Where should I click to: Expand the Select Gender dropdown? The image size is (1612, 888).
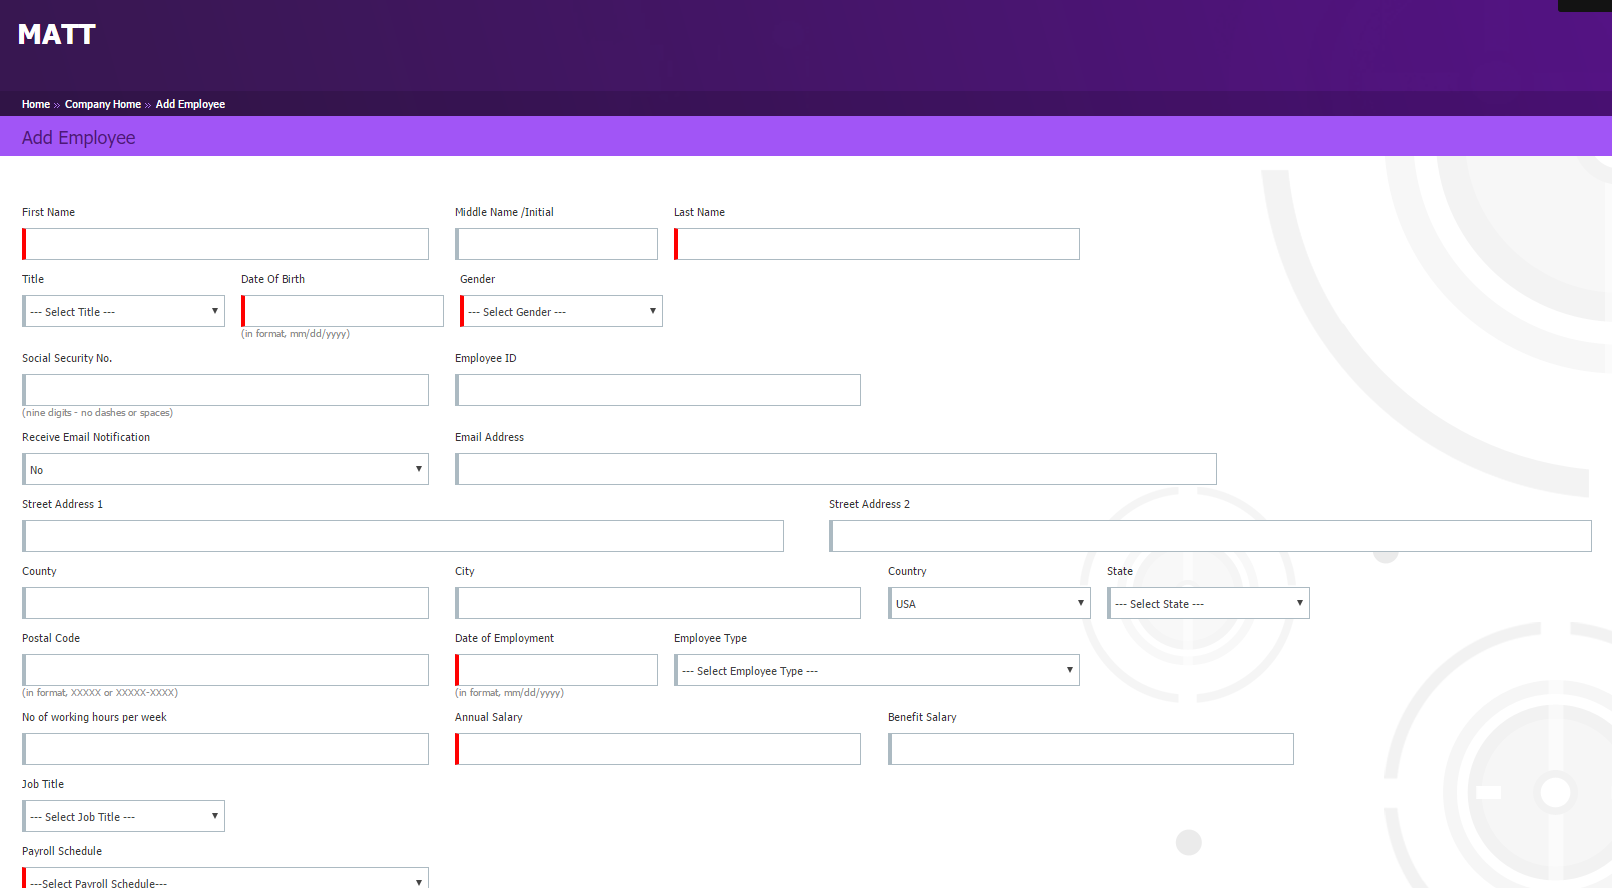[562, 311]
